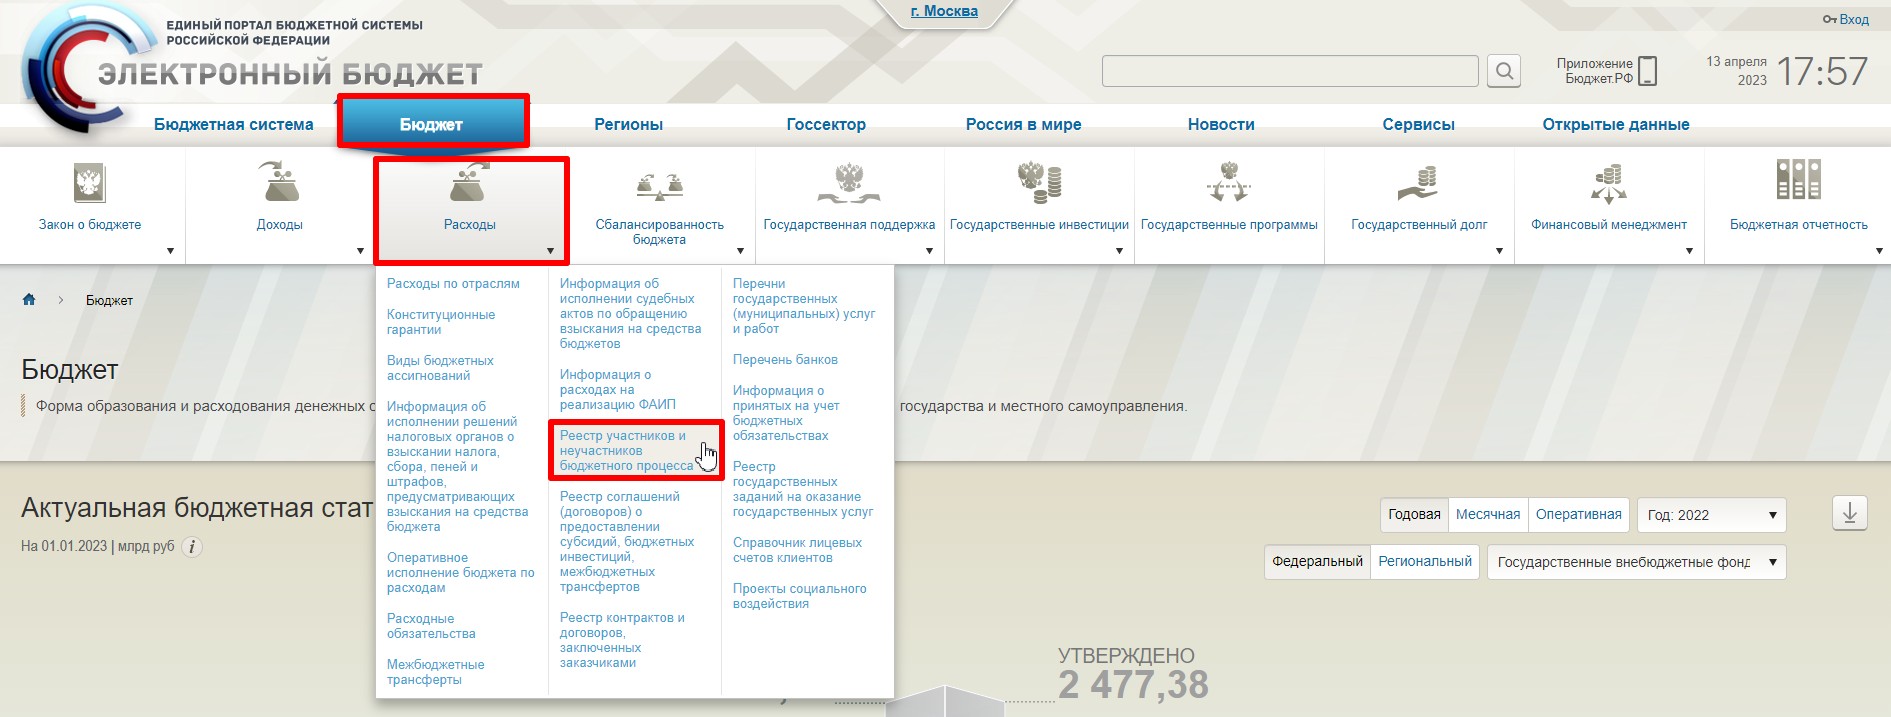Open Межбюджетные трансферты link
Screen dimensions: 1891x717
[435, 672]
